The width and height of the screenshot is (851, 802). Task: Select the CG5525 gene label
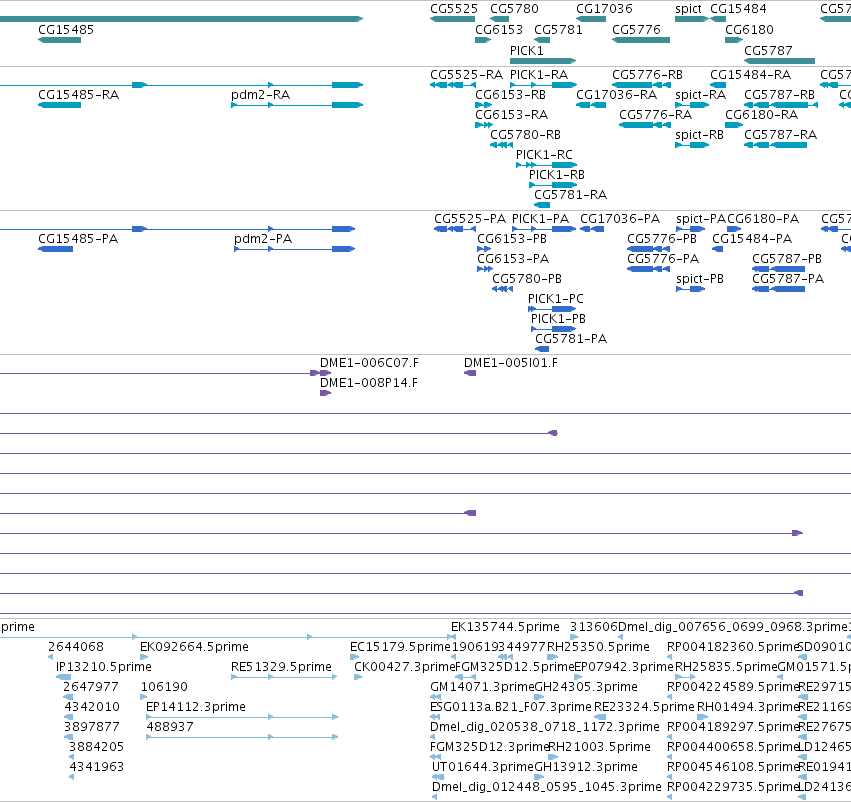(454, 9)
